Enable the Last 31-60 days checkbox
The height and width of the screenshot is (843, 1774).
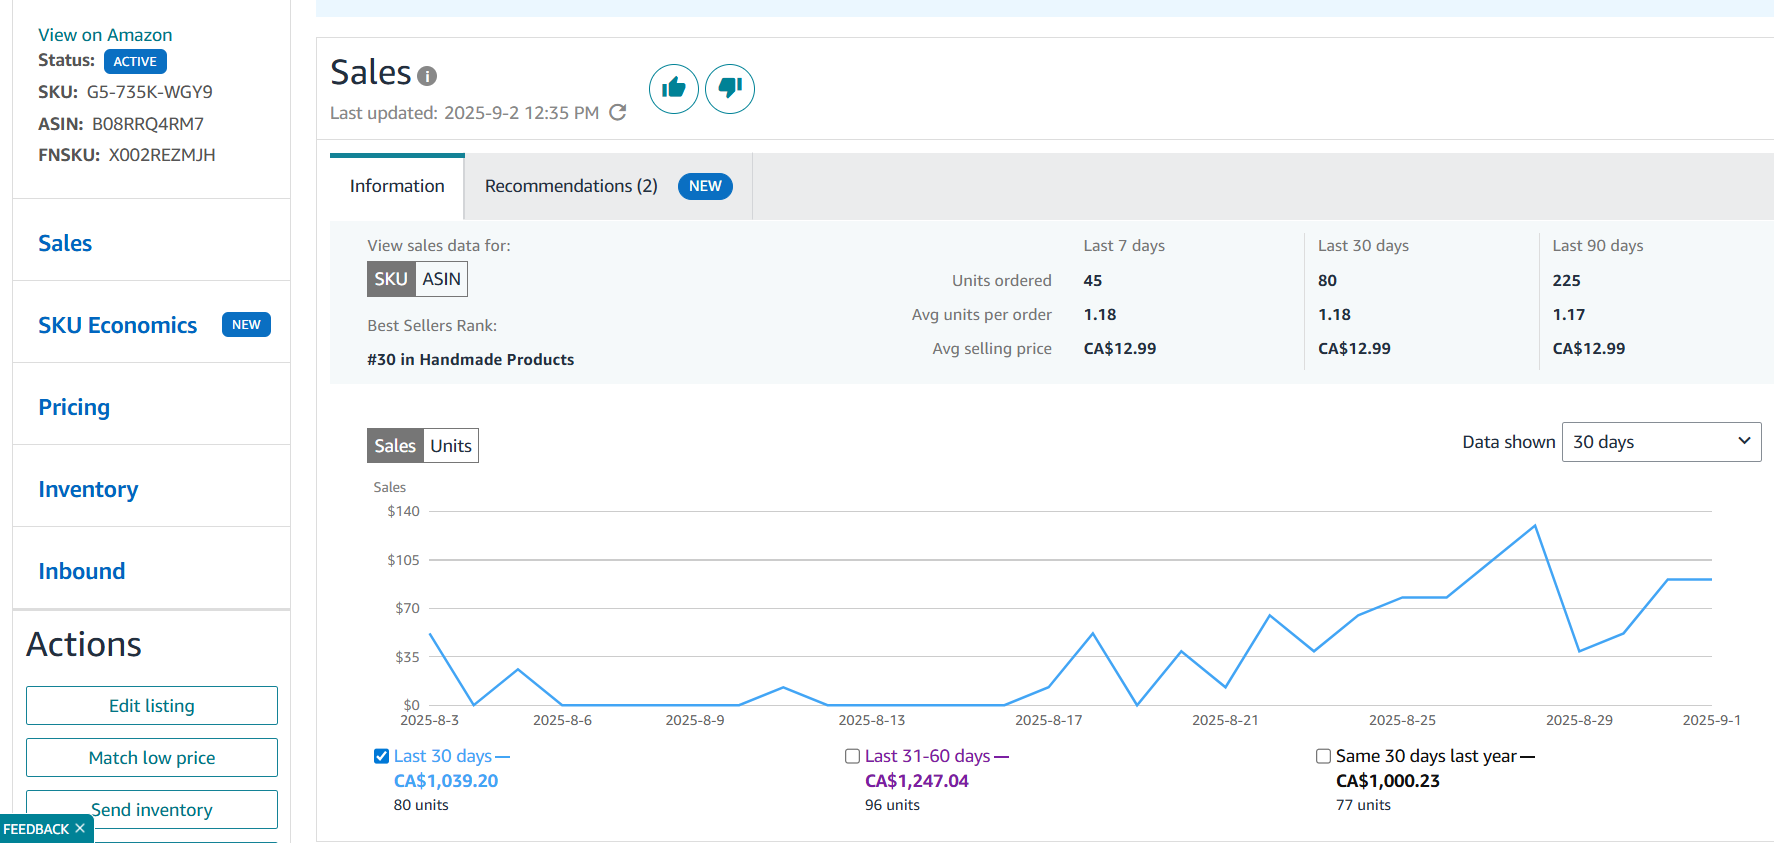[852, 756]
